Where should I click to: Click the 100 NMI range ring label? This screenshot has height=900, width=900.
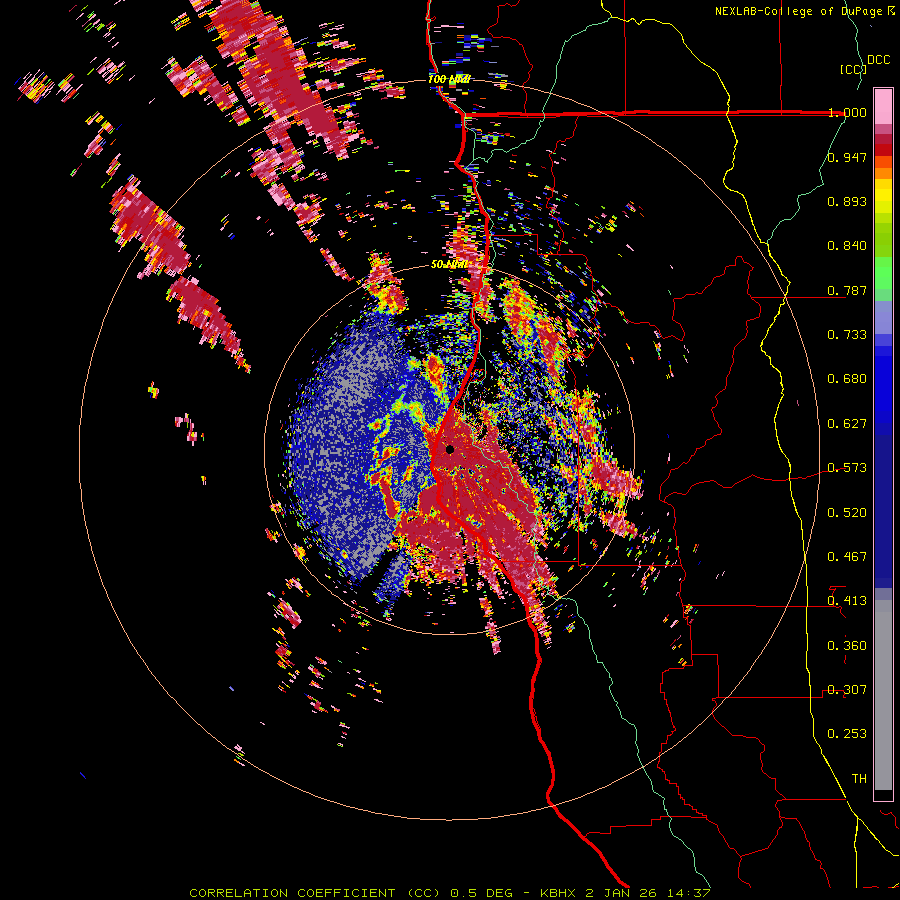449,79
